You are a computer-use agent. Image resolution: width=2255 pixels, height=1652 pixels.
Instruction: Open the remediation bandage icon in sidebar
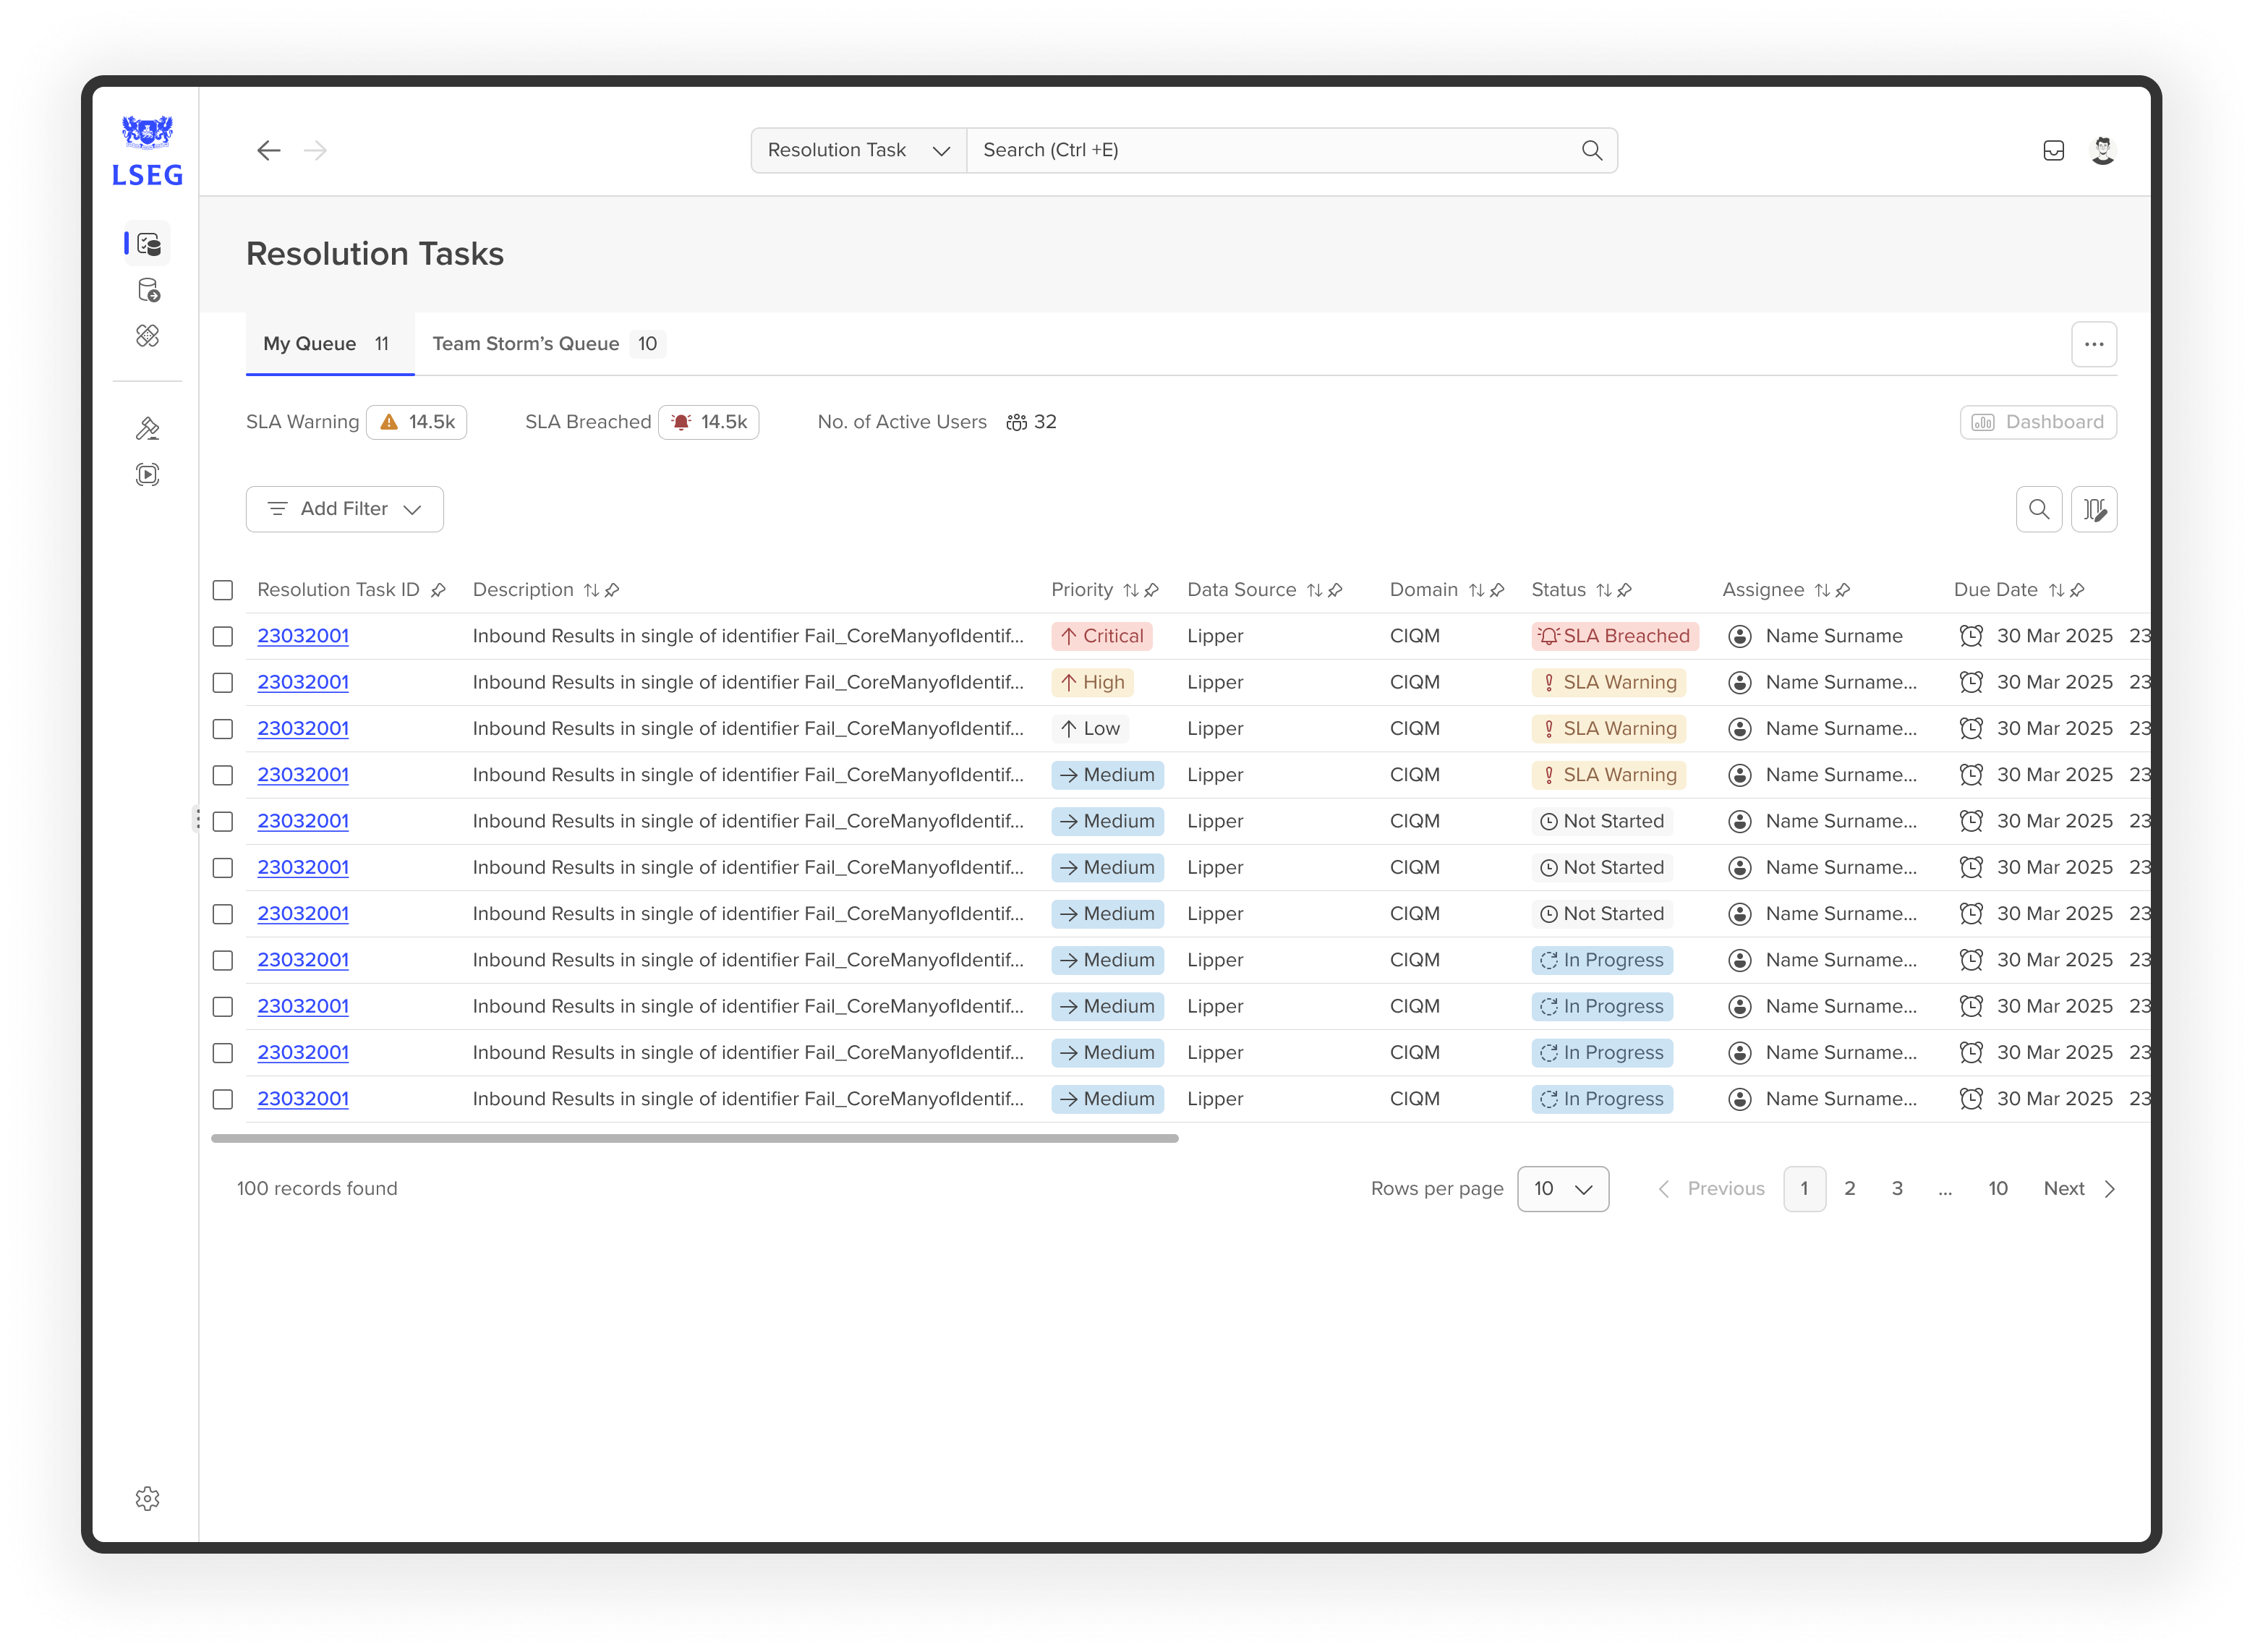click(148, 336)
